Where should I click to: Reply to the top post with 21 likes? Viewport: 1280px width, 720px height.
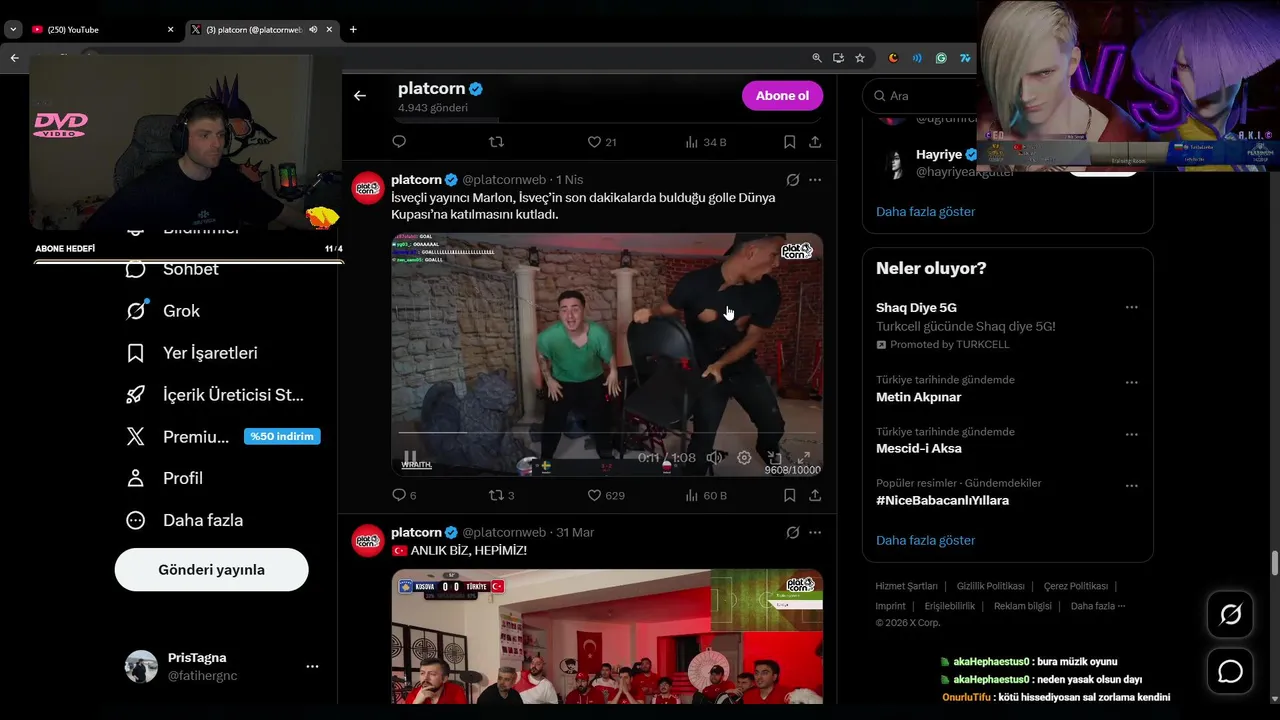coord(399,142)
